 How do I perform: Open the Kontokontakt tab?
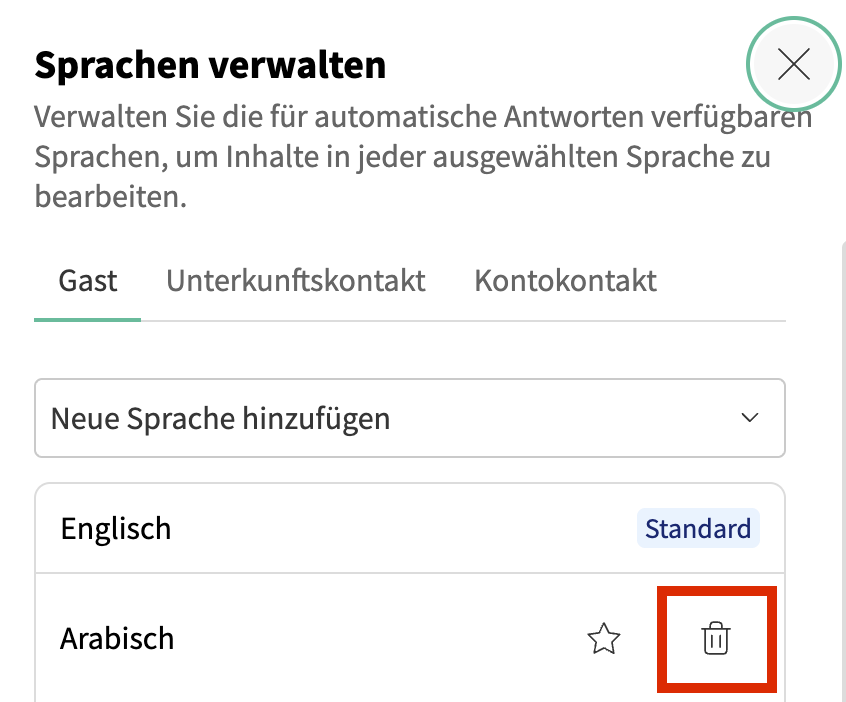pos(565,280)
